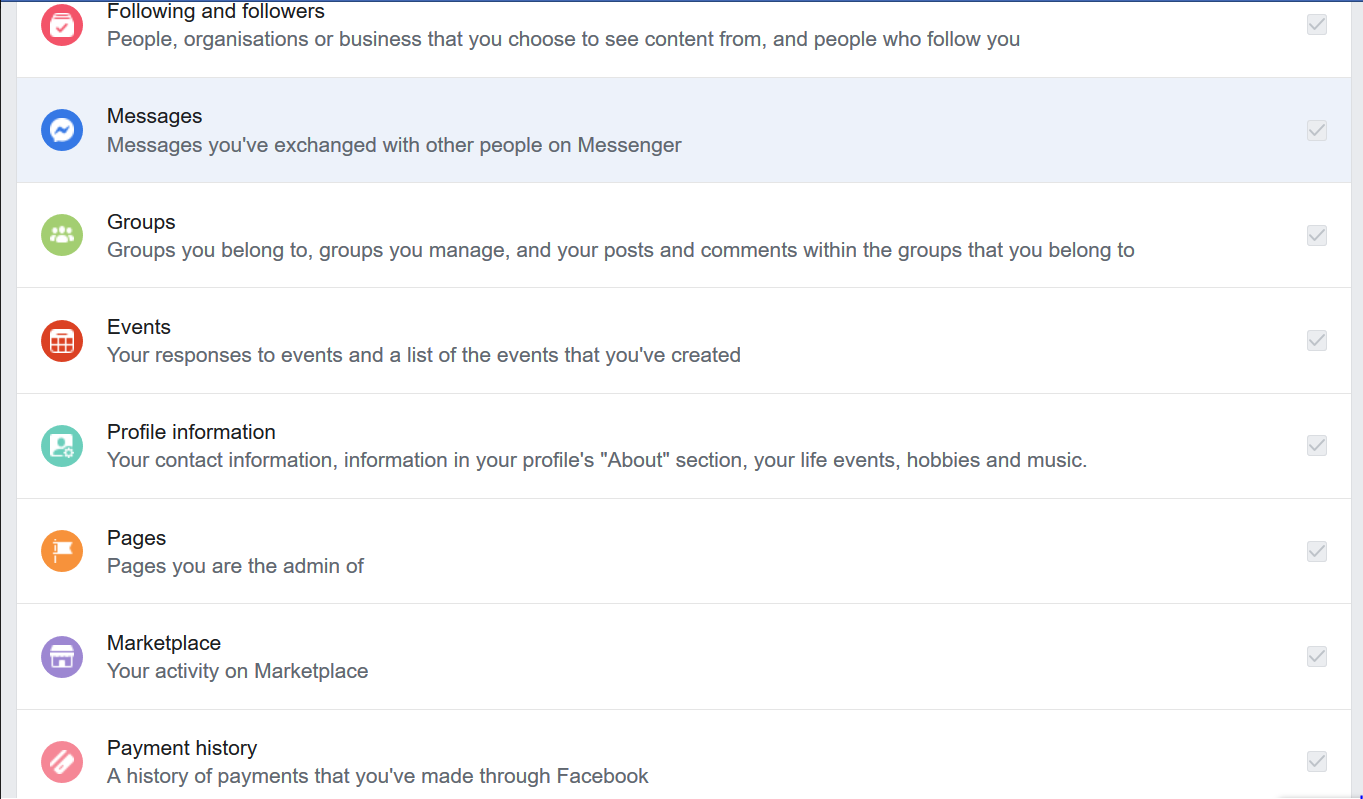
Task: Toggle the Payment history checkbox
Action: [x=1317, y=761]
